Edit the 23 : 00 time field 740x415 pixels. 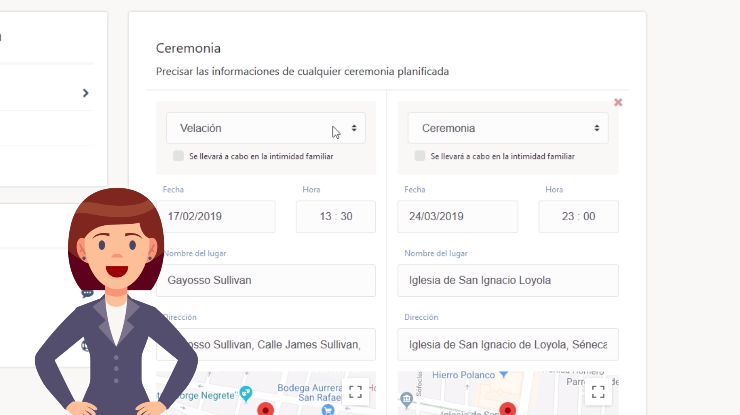[578, 216]
